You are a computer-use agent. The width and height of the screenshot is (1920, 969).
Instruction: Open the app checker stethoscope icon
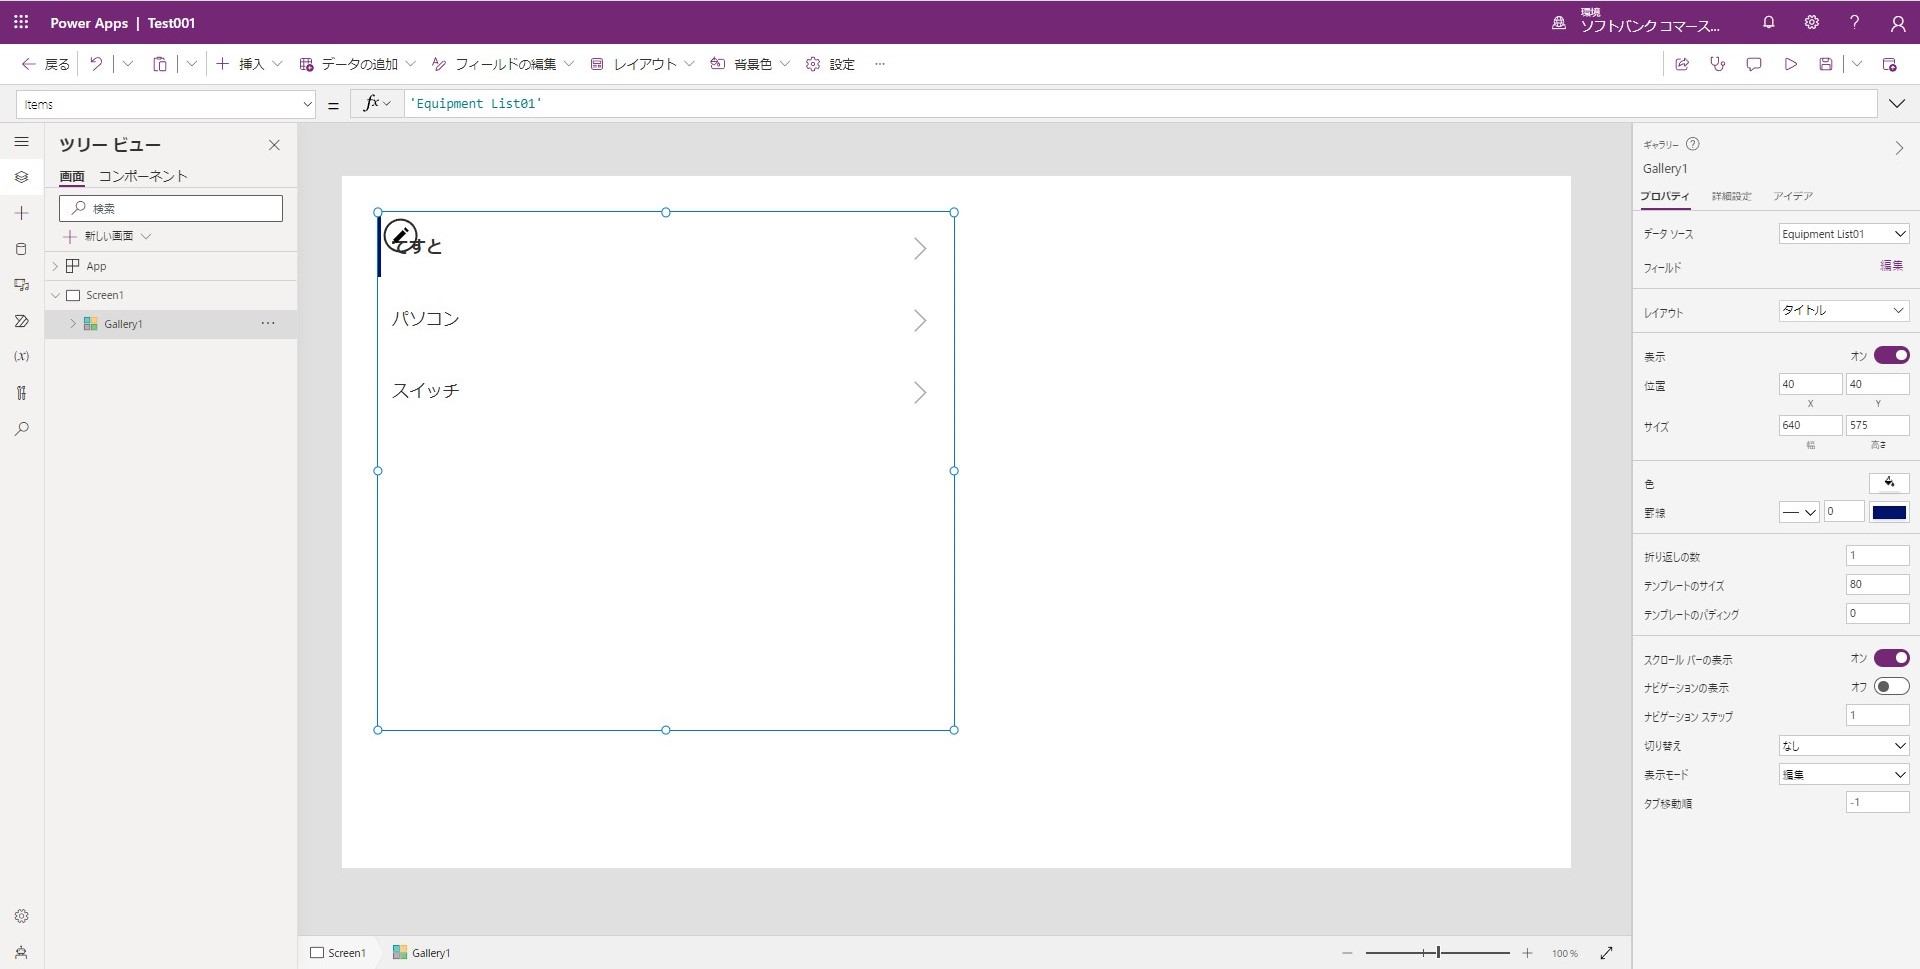pyautogui.click(x=1718, y=64)
